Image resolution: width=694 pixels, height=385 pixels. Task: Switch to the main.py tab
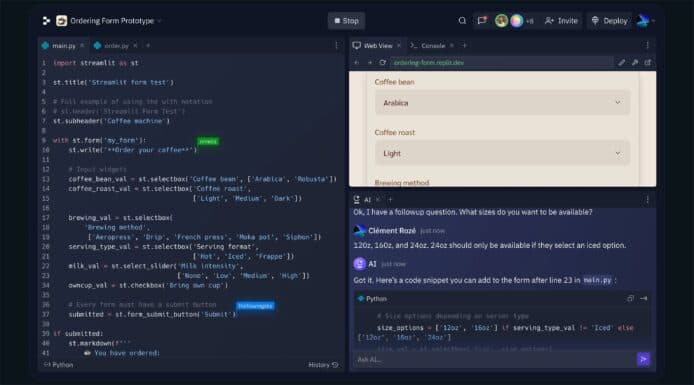coord(64,46)
